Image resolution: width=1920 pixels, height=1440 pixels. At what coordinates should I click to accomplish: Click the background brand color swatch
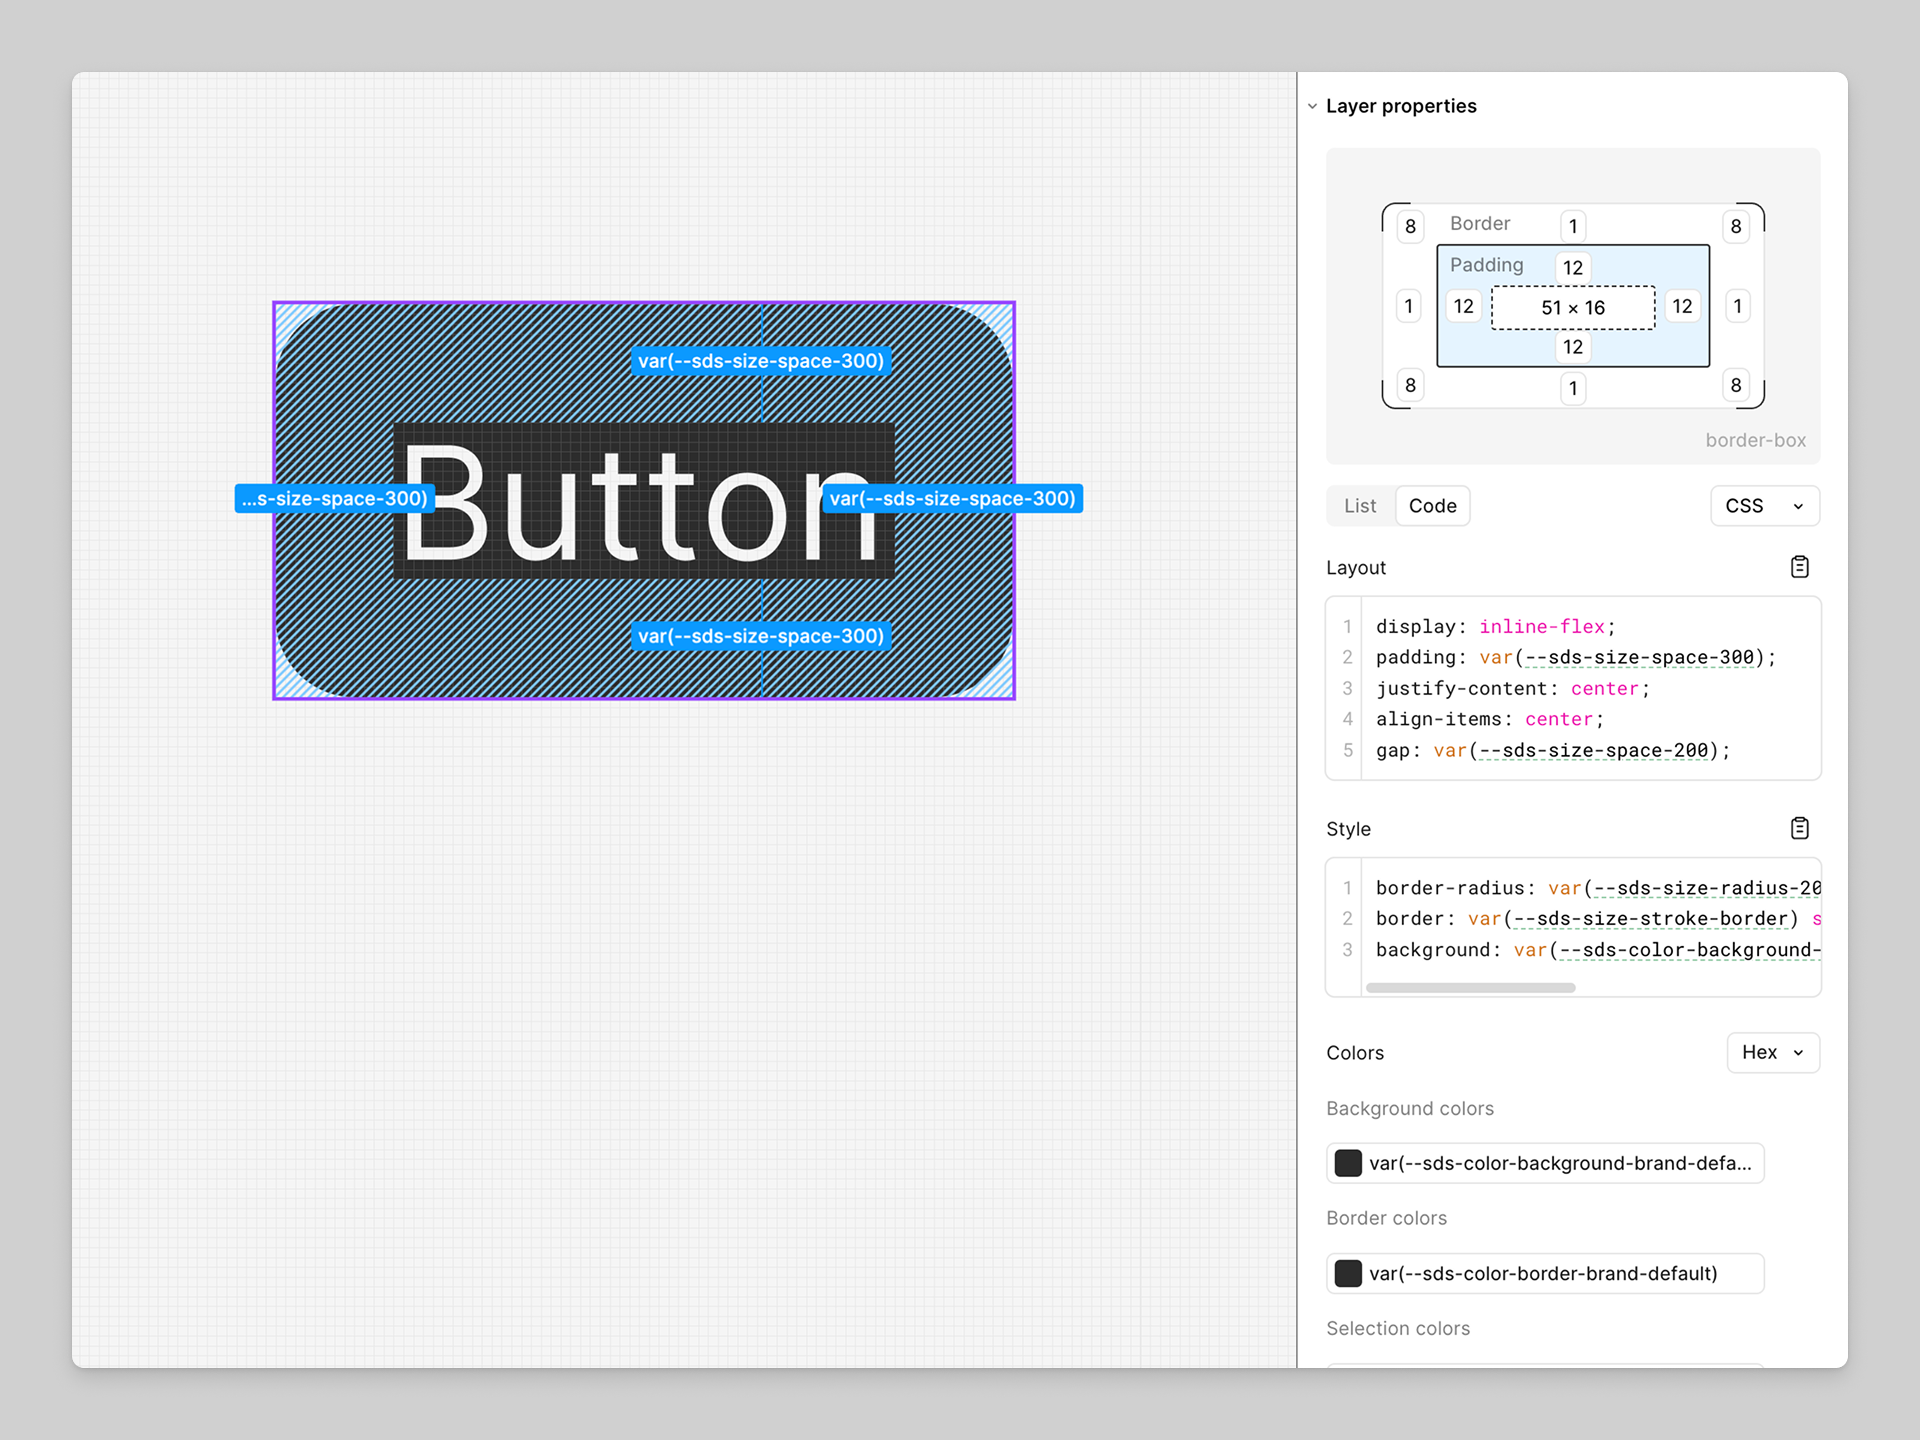click(1348, 1163)
